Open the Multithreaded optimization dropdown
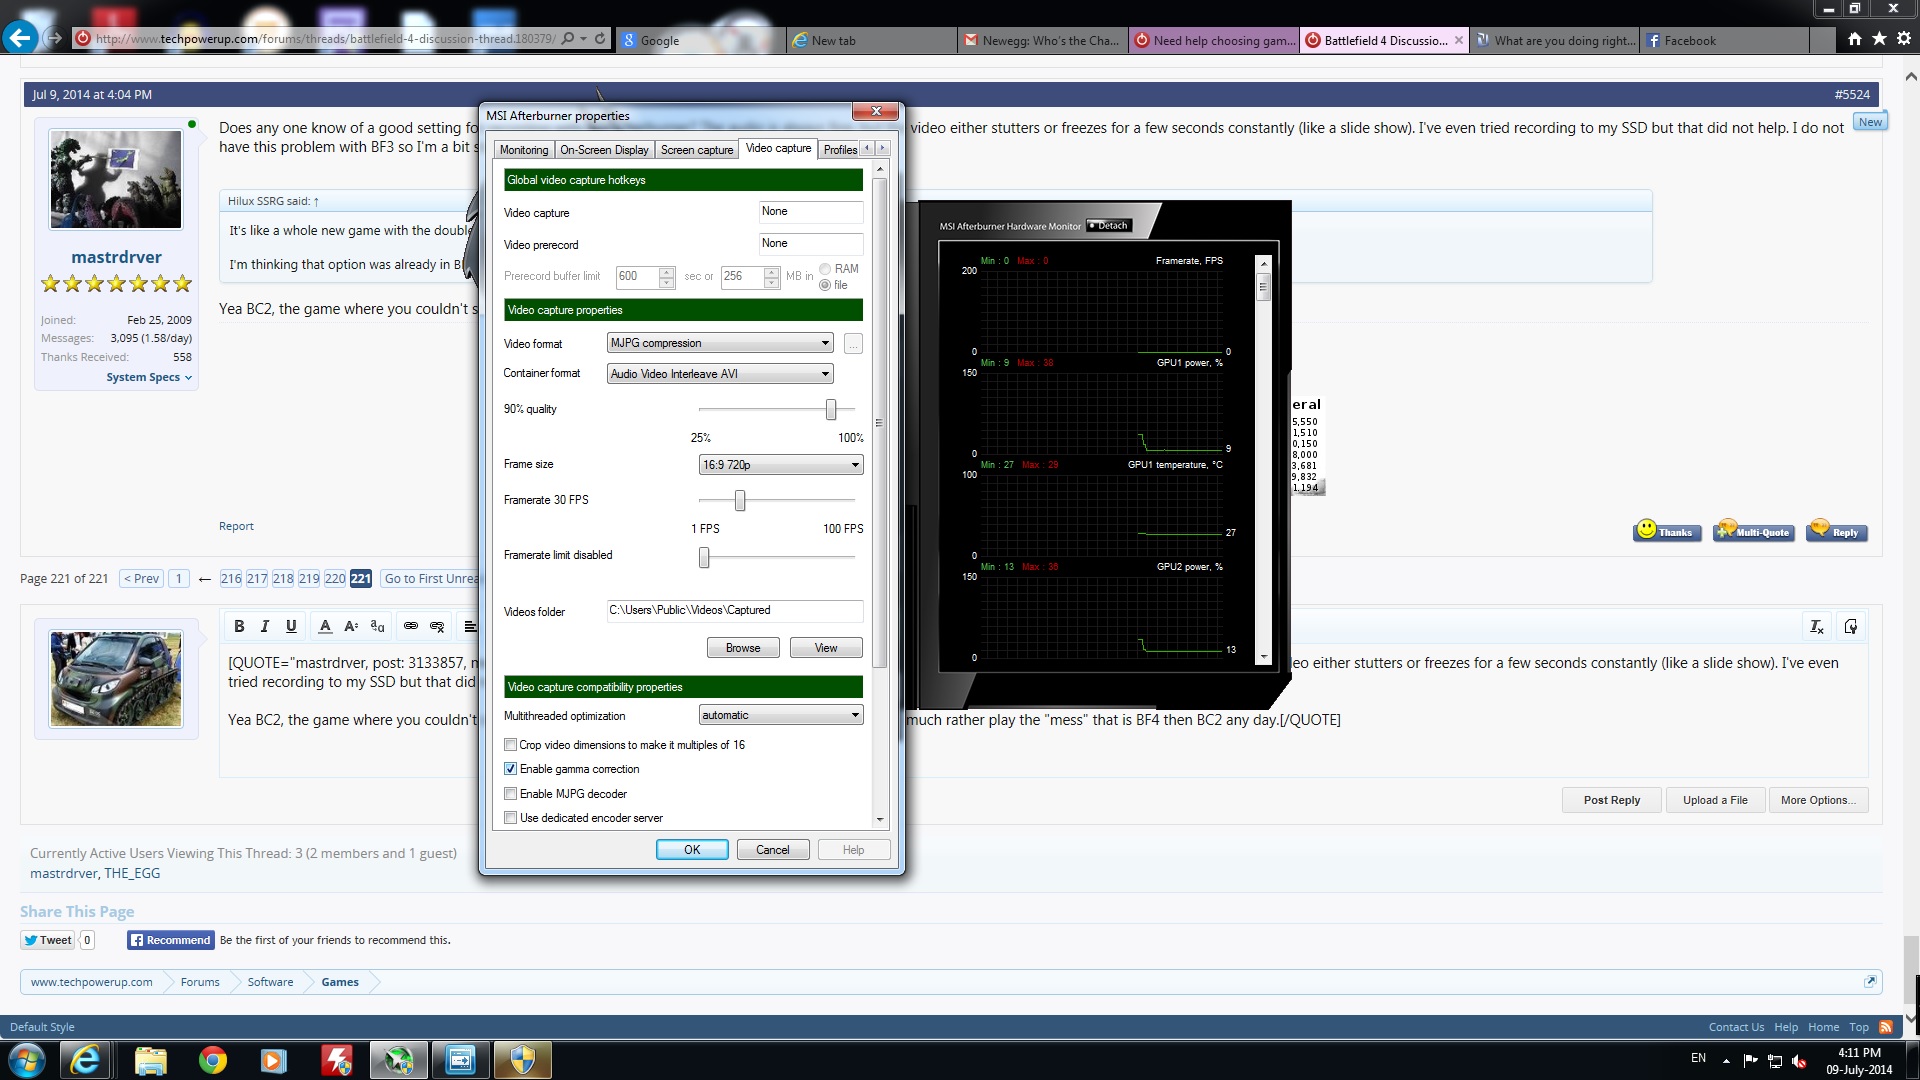Screen dimensions: 1920x1080 click(x=781, y=715)
